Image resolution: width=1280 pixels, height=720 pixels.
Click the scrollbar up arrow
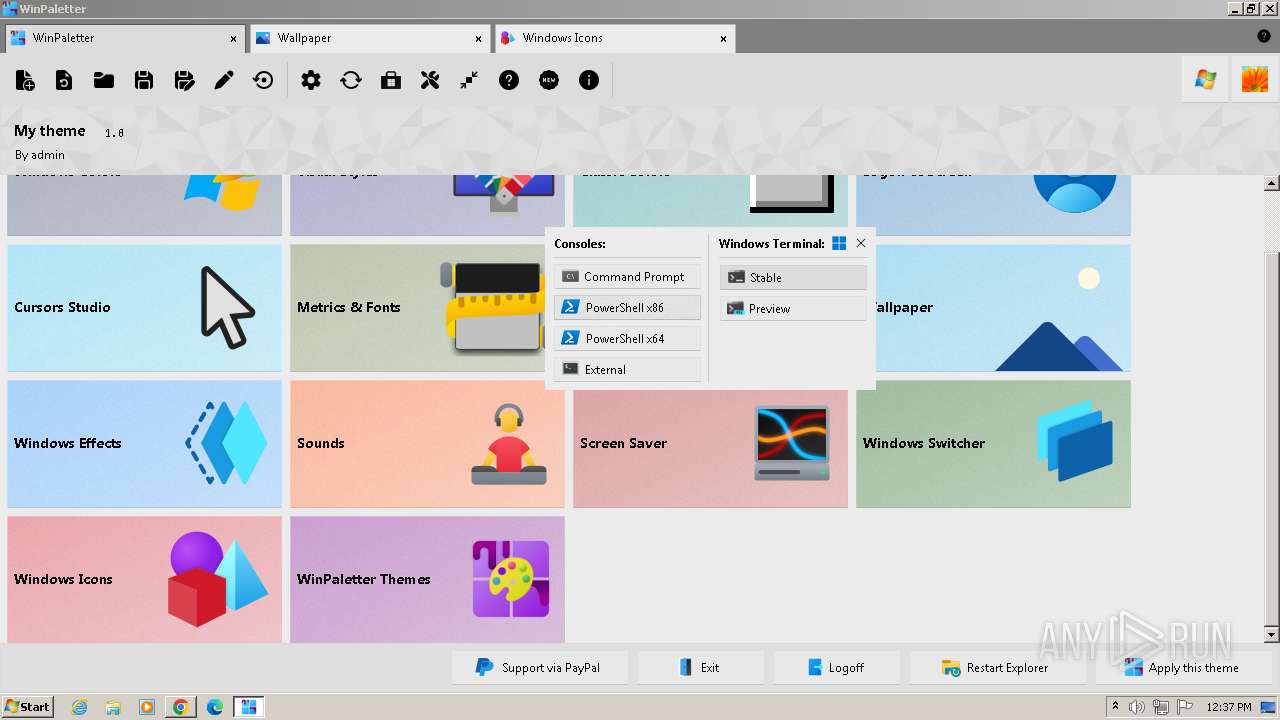(x=1272, y=183)
